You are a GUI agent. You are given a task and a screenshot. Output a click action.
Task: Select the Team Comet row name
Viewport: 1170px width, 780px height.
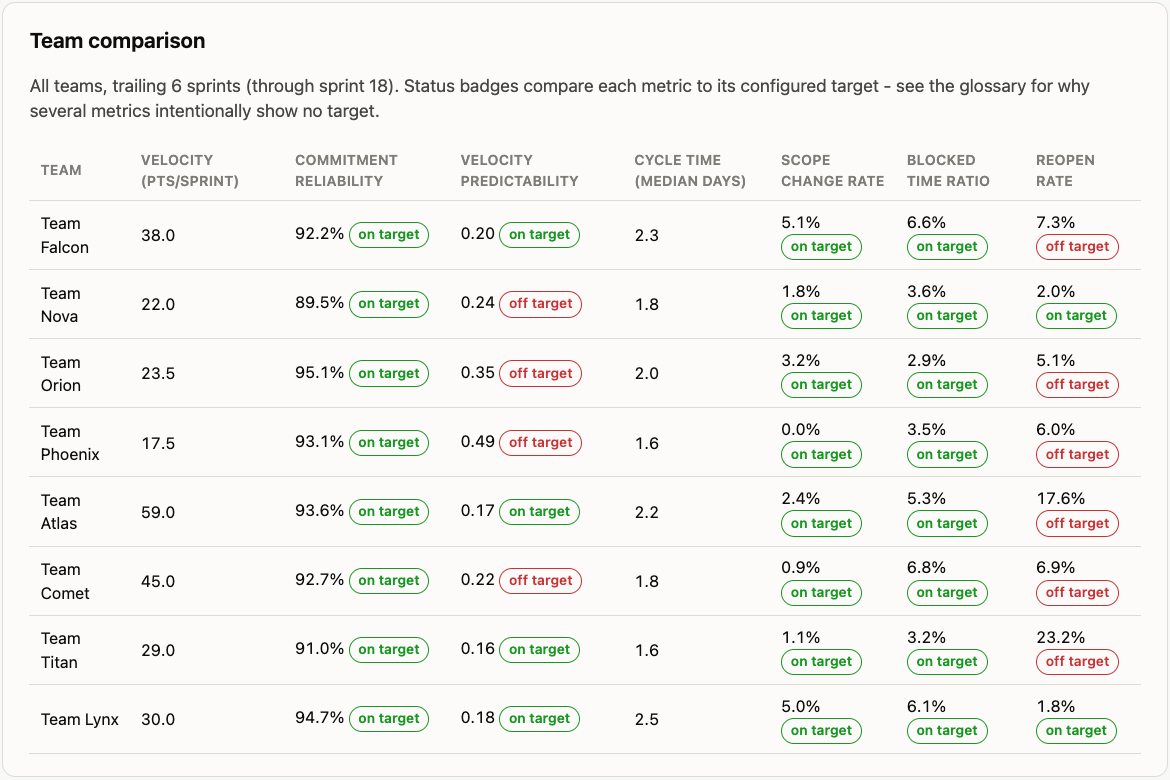point(65,581)
